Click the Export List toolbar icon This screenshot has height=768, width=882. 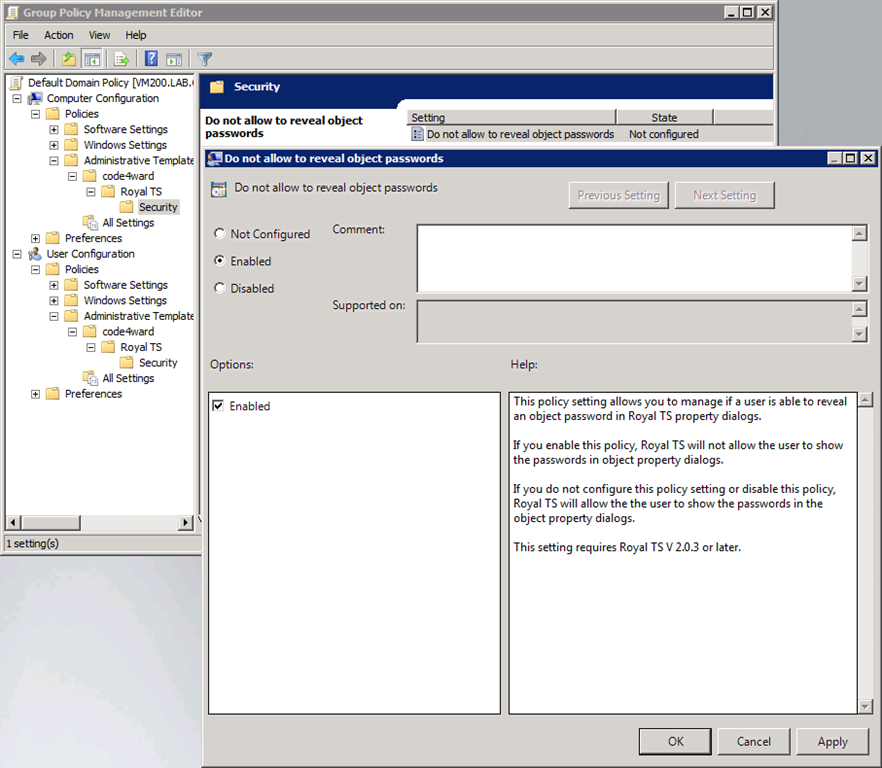tap(122, 59)
